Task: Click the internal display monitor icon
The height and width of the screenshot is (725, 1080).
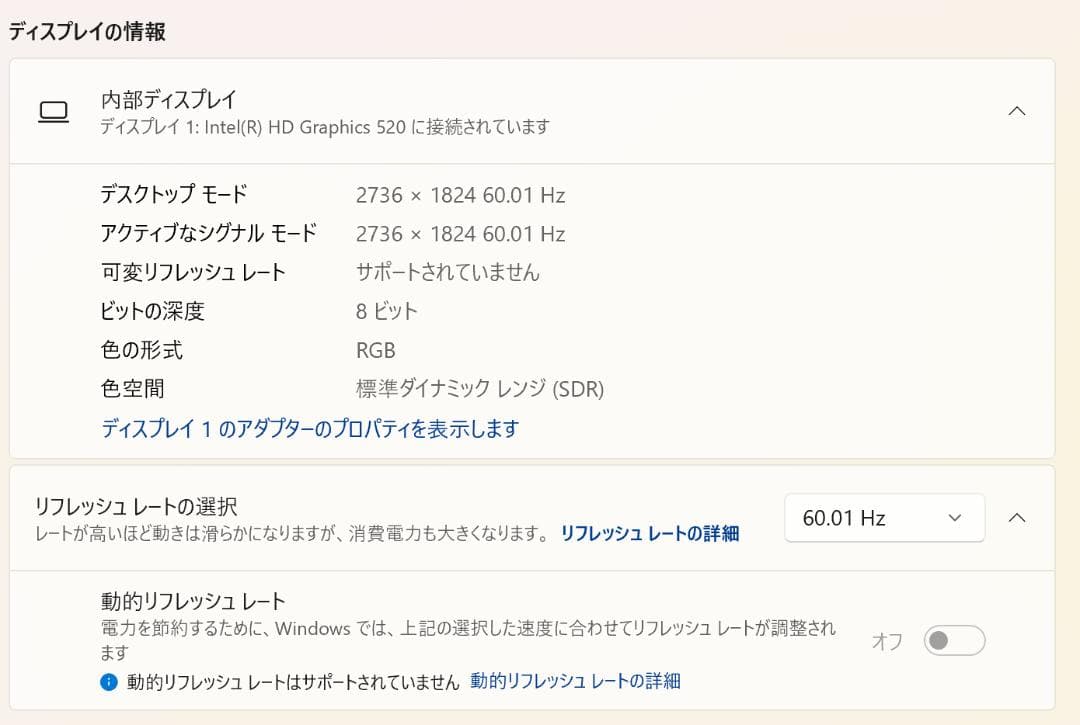Action: [x=54, y=112]
